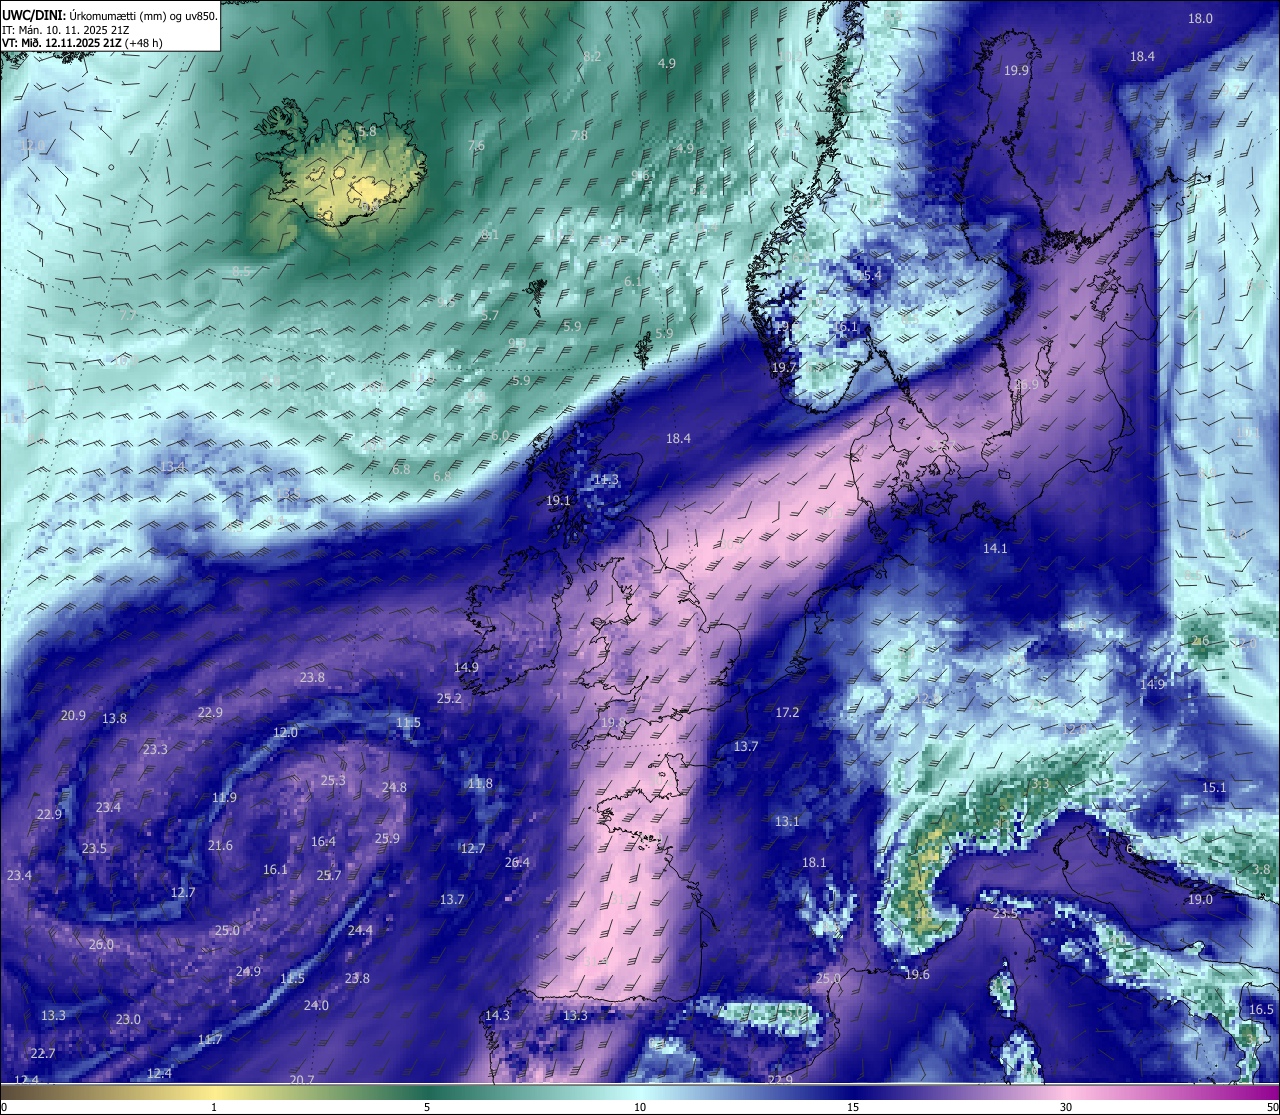Click the 19.6 value over the Mediterranean
Screen dimensions: 1280x1115
[x=917, y=974]
